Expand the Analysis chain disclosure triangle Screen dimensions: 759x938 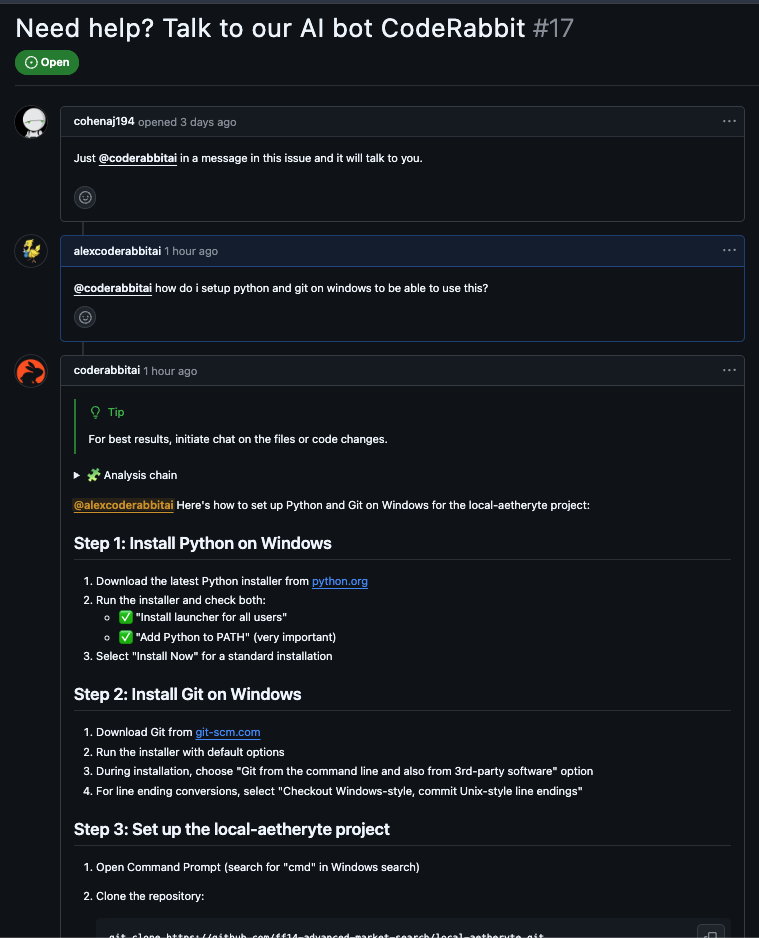(77, 474)
